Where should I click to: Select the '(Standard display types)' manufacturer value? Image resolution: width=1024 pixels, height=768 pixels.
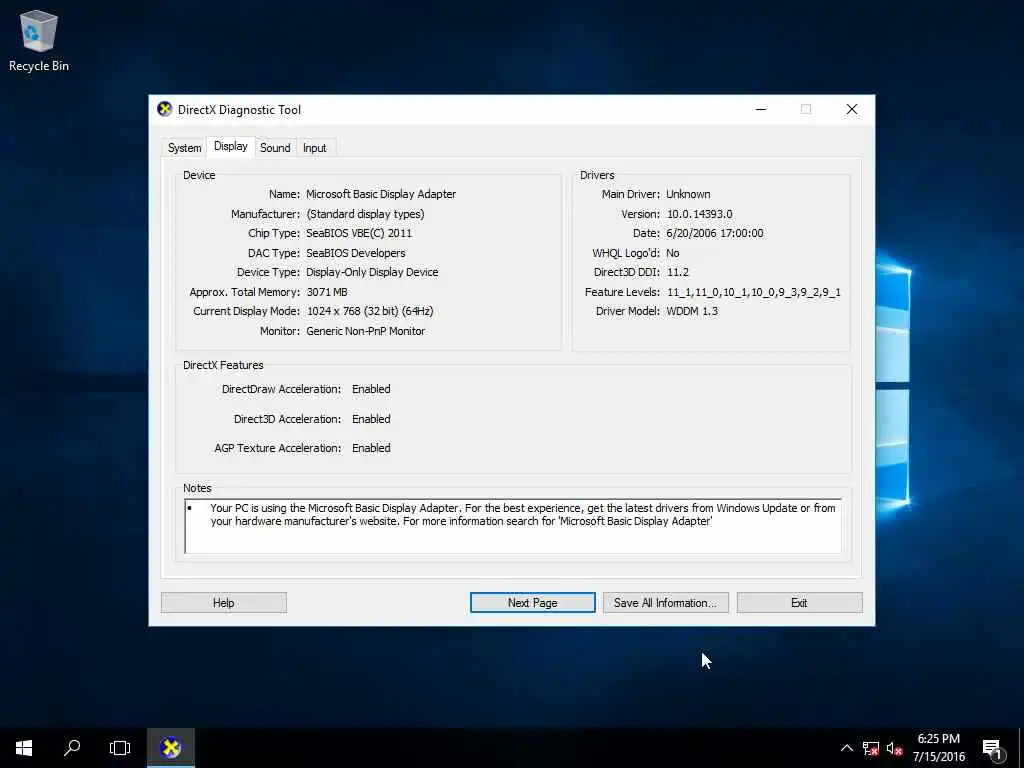click(x=365, y=214)
